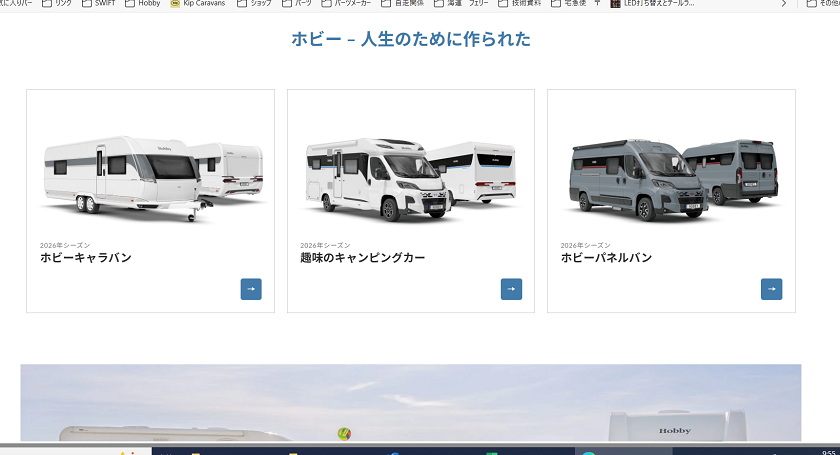Open the パーツメーカー bookmarks folder
Viewport: 840px width, 455px height.
click(x=346, y=3)
